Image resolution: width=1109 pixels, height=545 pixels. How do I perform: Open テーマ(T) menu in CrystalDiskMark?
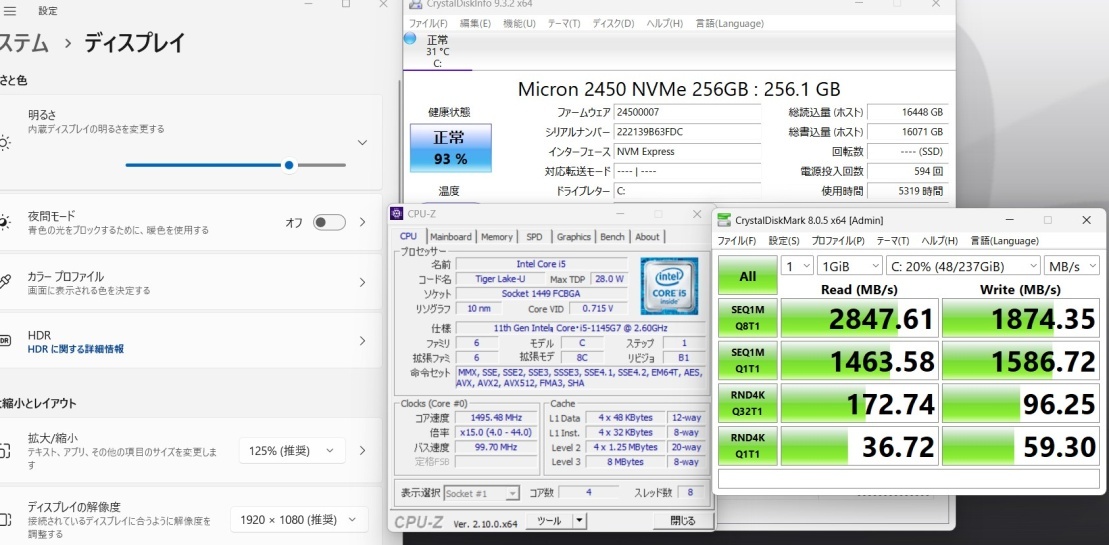click(x=893, y=241)
